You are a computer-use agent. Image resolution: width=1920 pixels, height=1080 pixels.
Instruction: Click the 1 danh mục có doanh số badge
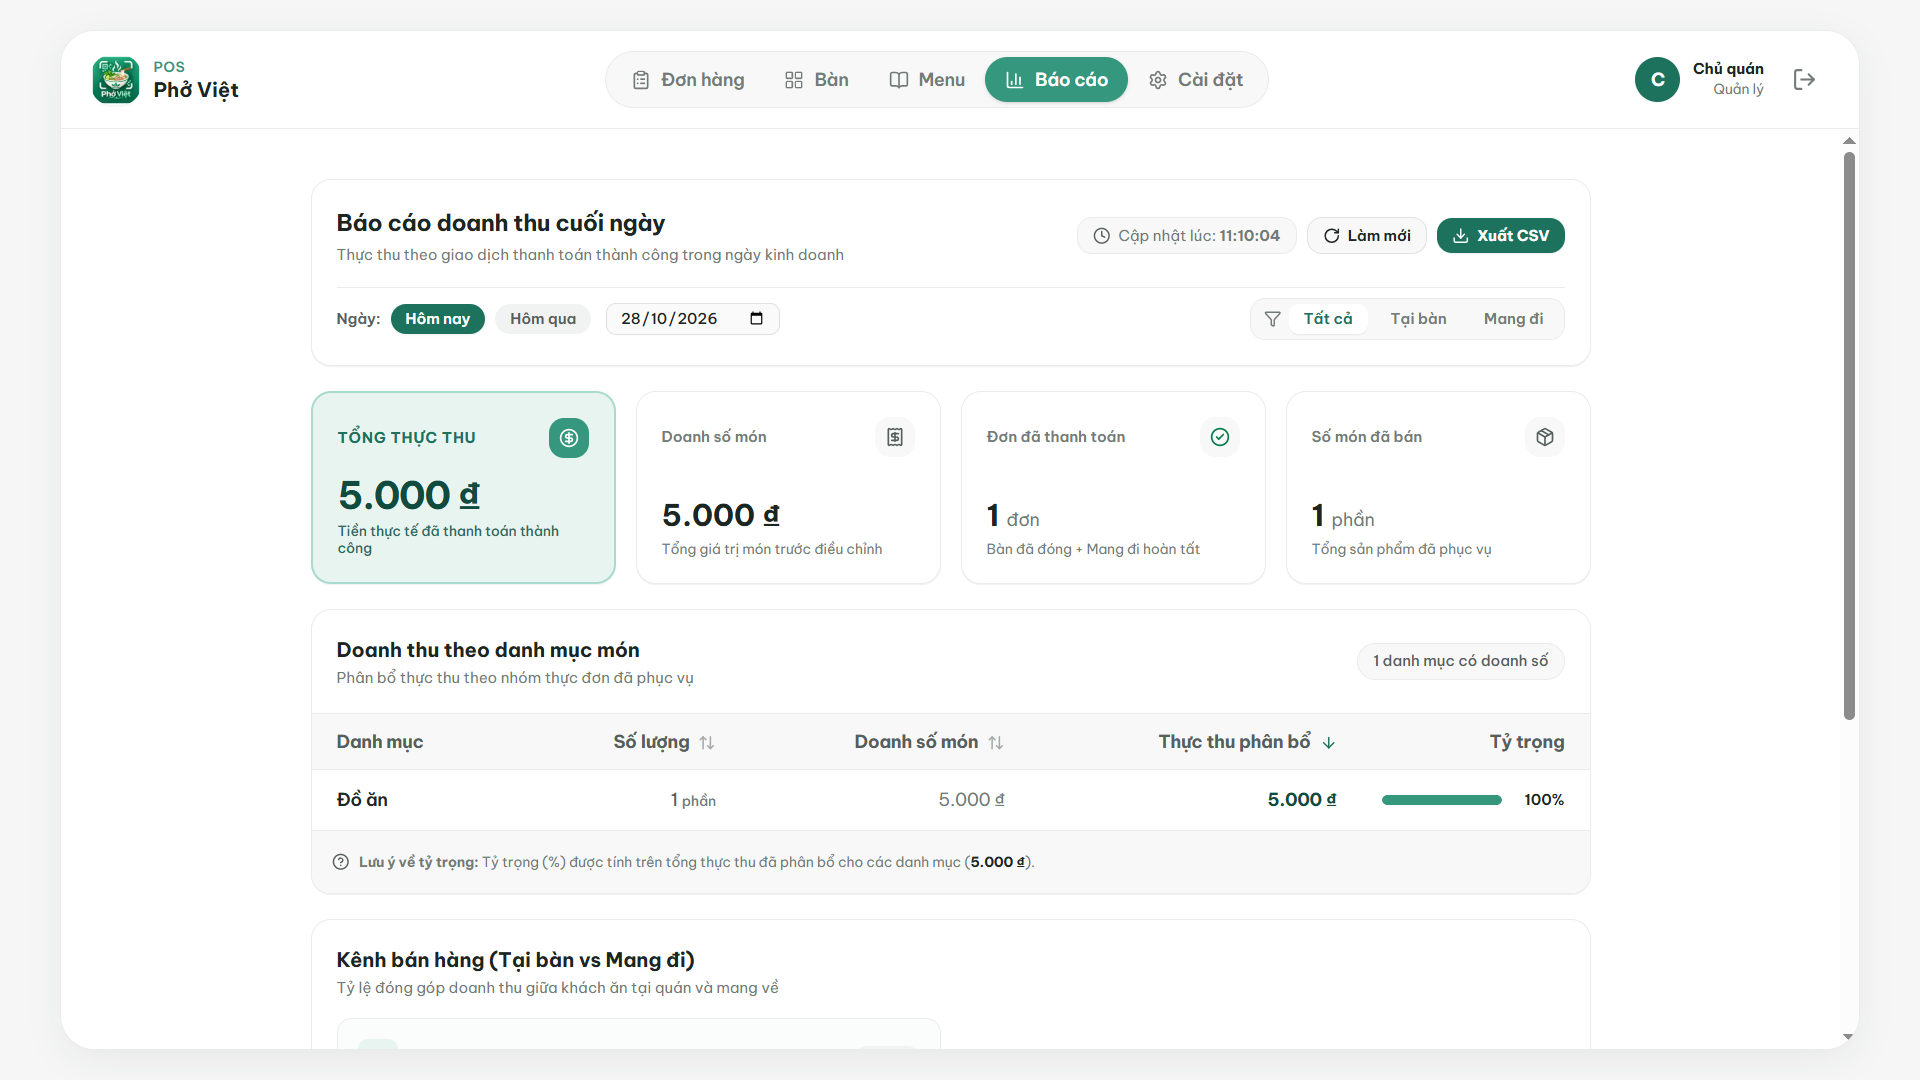point(1461,661)
